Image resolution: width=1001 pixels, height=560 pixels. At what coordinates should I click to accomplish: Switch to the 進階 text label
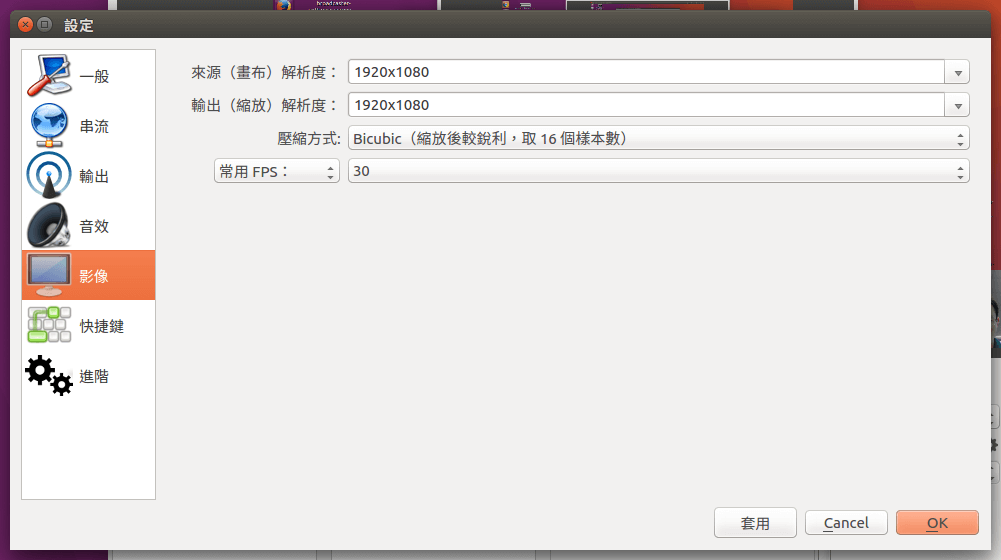coord(95,377)
